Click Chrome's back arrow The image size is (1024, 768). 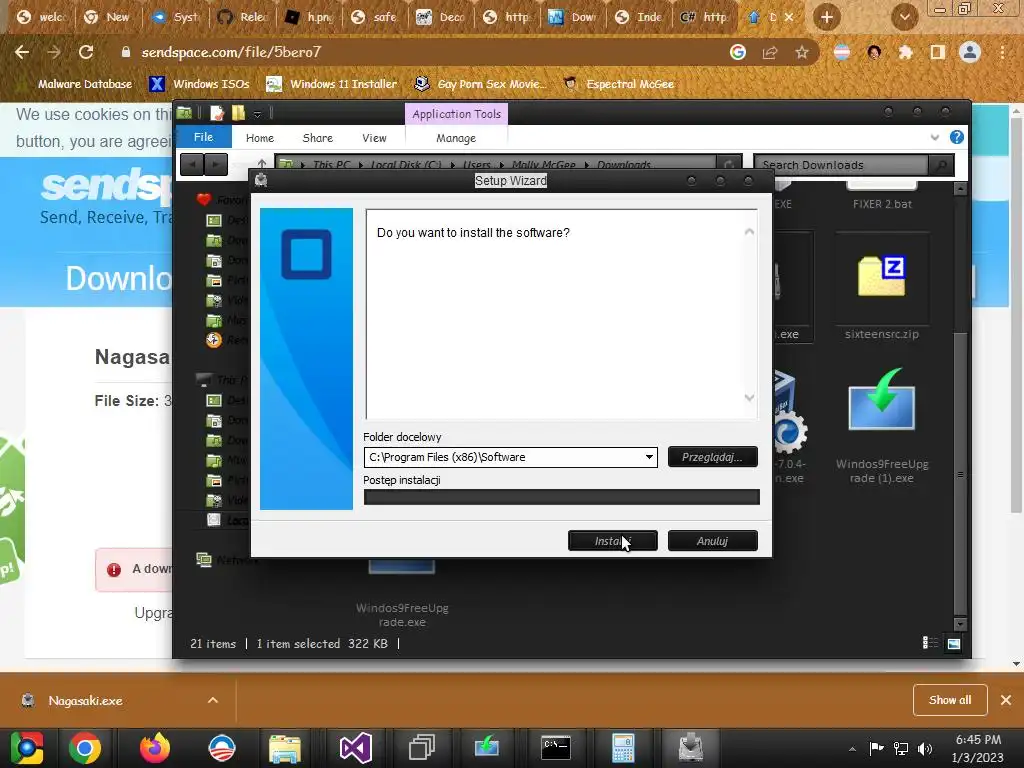tap(22, 52)
